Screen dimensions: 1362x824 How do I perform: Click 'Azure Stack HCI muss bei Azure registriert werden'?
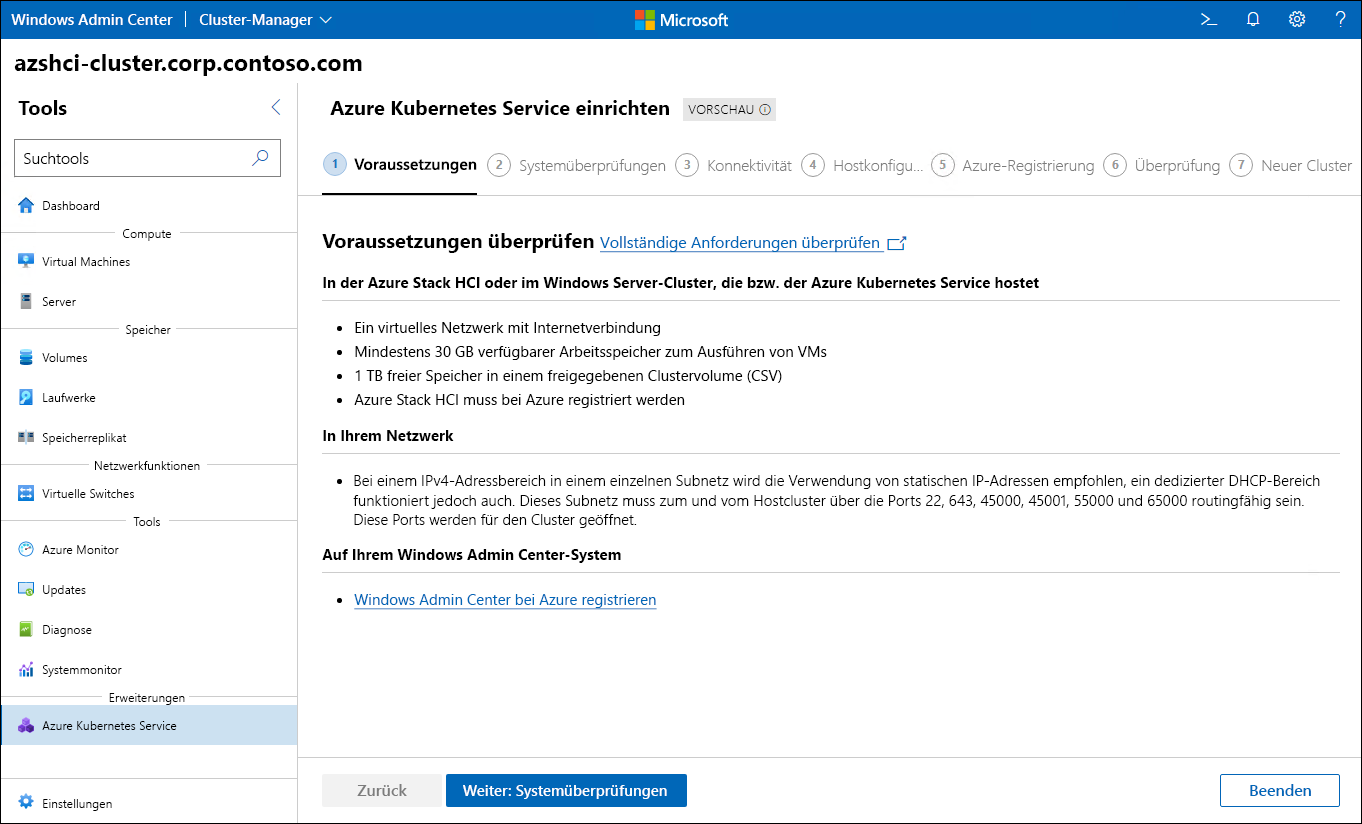[x=519, y=399]
